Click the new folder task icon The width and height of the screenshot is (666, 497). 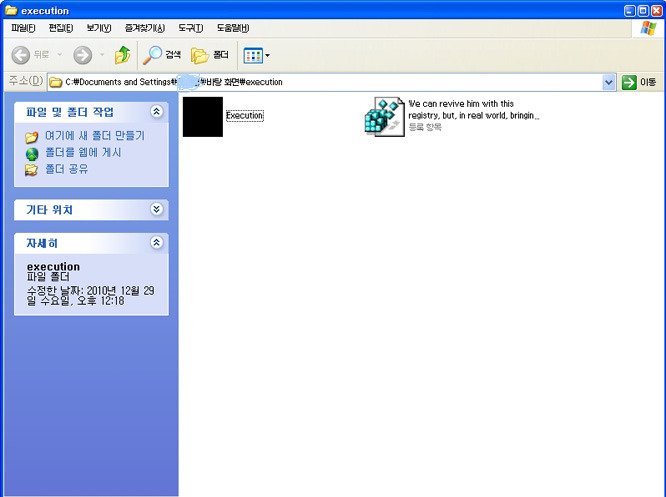pos(31,137)
